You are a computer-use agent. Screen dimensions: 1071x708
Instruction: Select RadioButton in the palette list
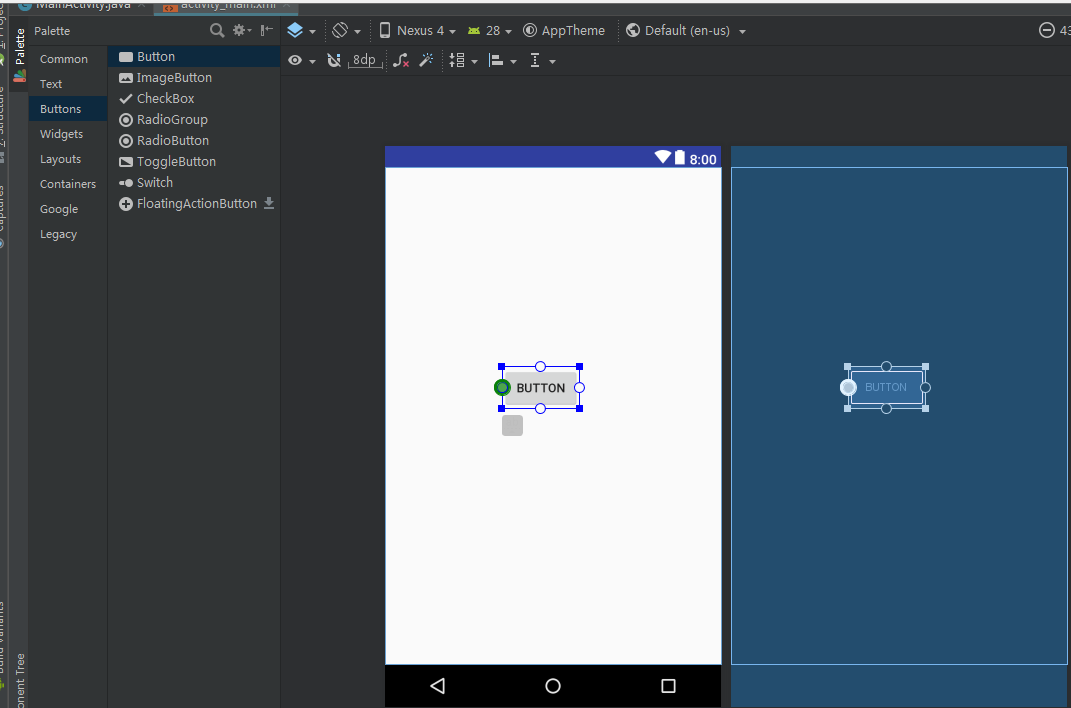[194, 141]
